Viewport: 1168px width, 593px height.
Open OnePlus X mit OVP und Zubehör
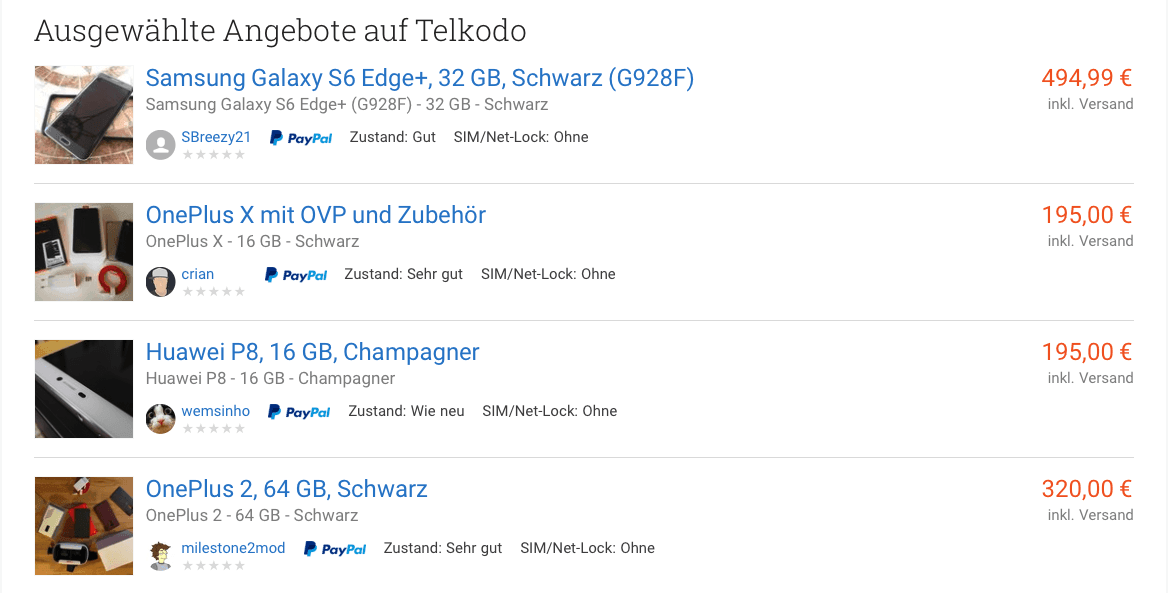coord(316,215)
